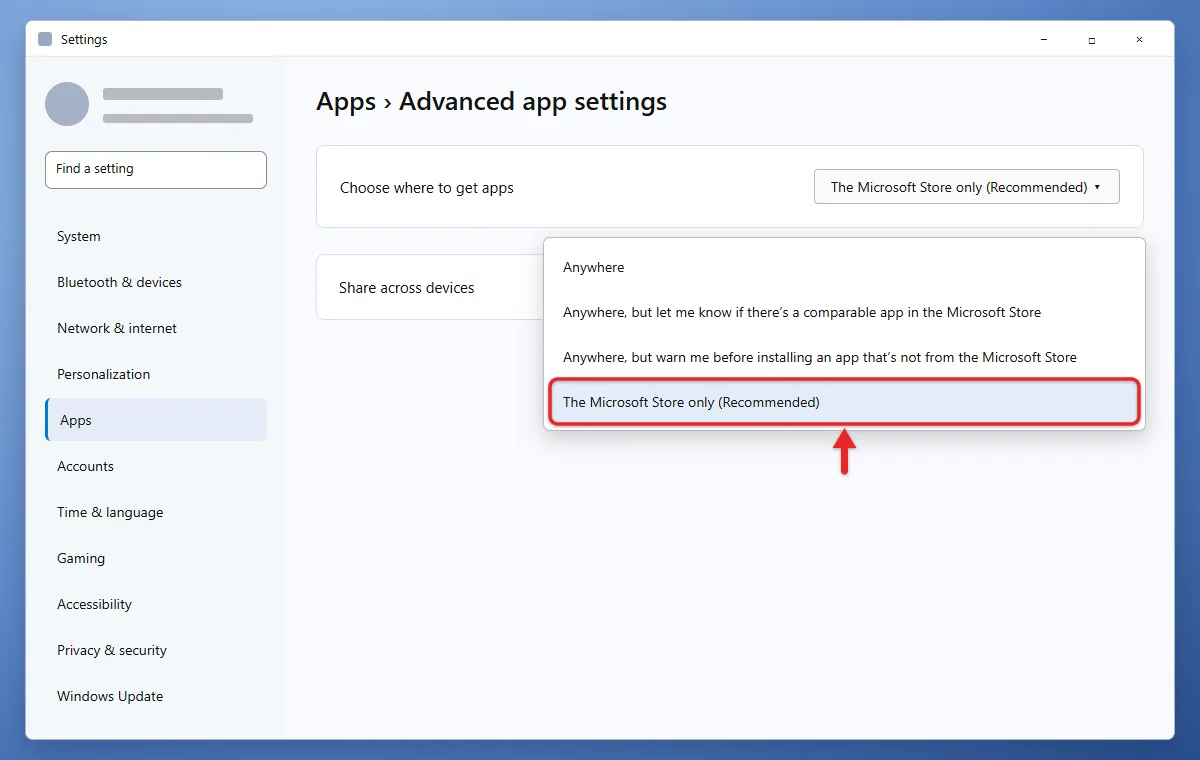Go to Privacy & security settings
This screenshot has width=1200, height=760.
tap(156, 651)
